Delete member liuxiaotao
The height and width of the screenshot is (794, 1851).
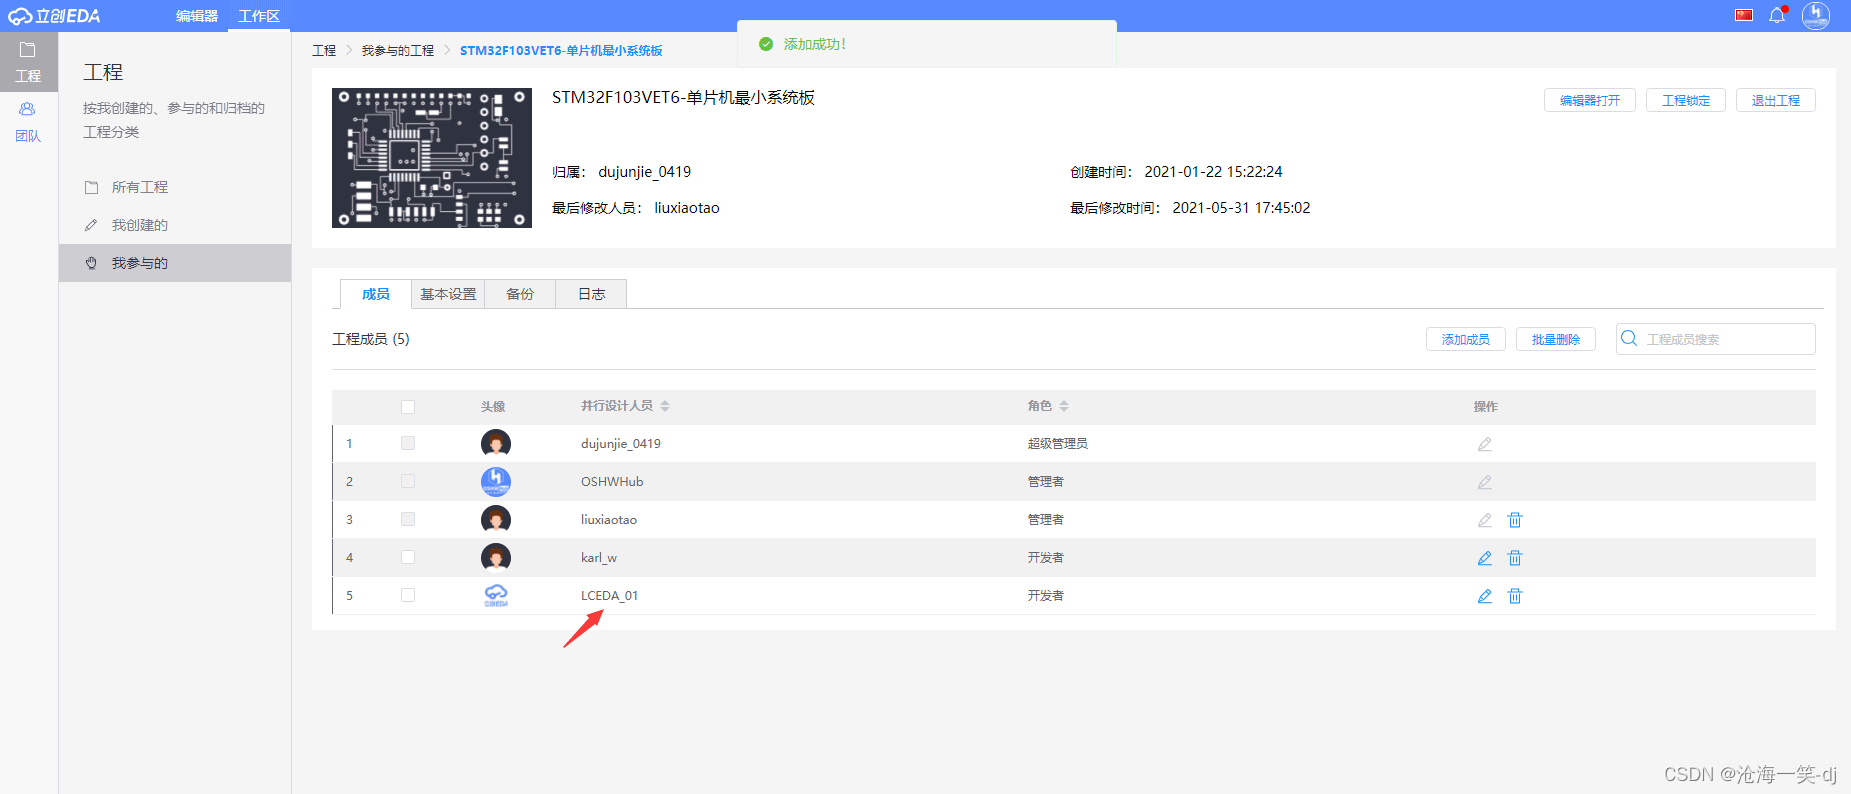click(1515, 520)
